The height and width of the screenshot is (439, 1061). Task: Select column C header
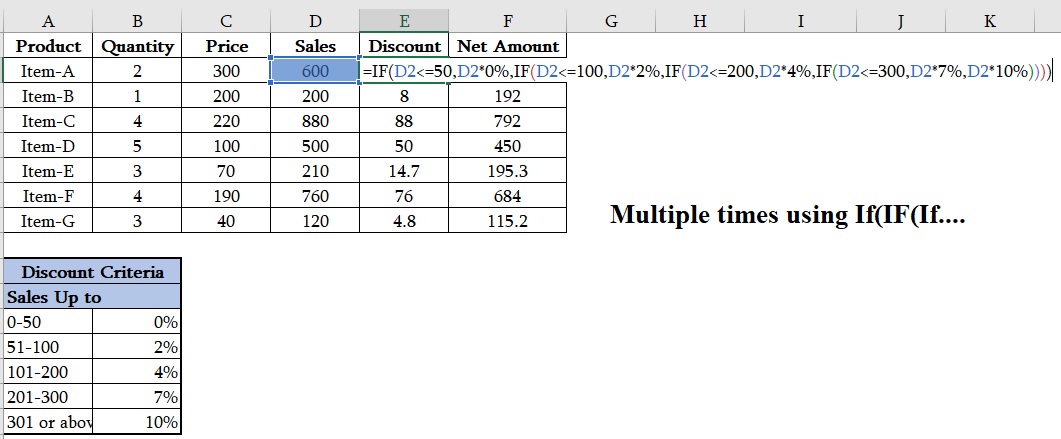(x=226, y=21)
